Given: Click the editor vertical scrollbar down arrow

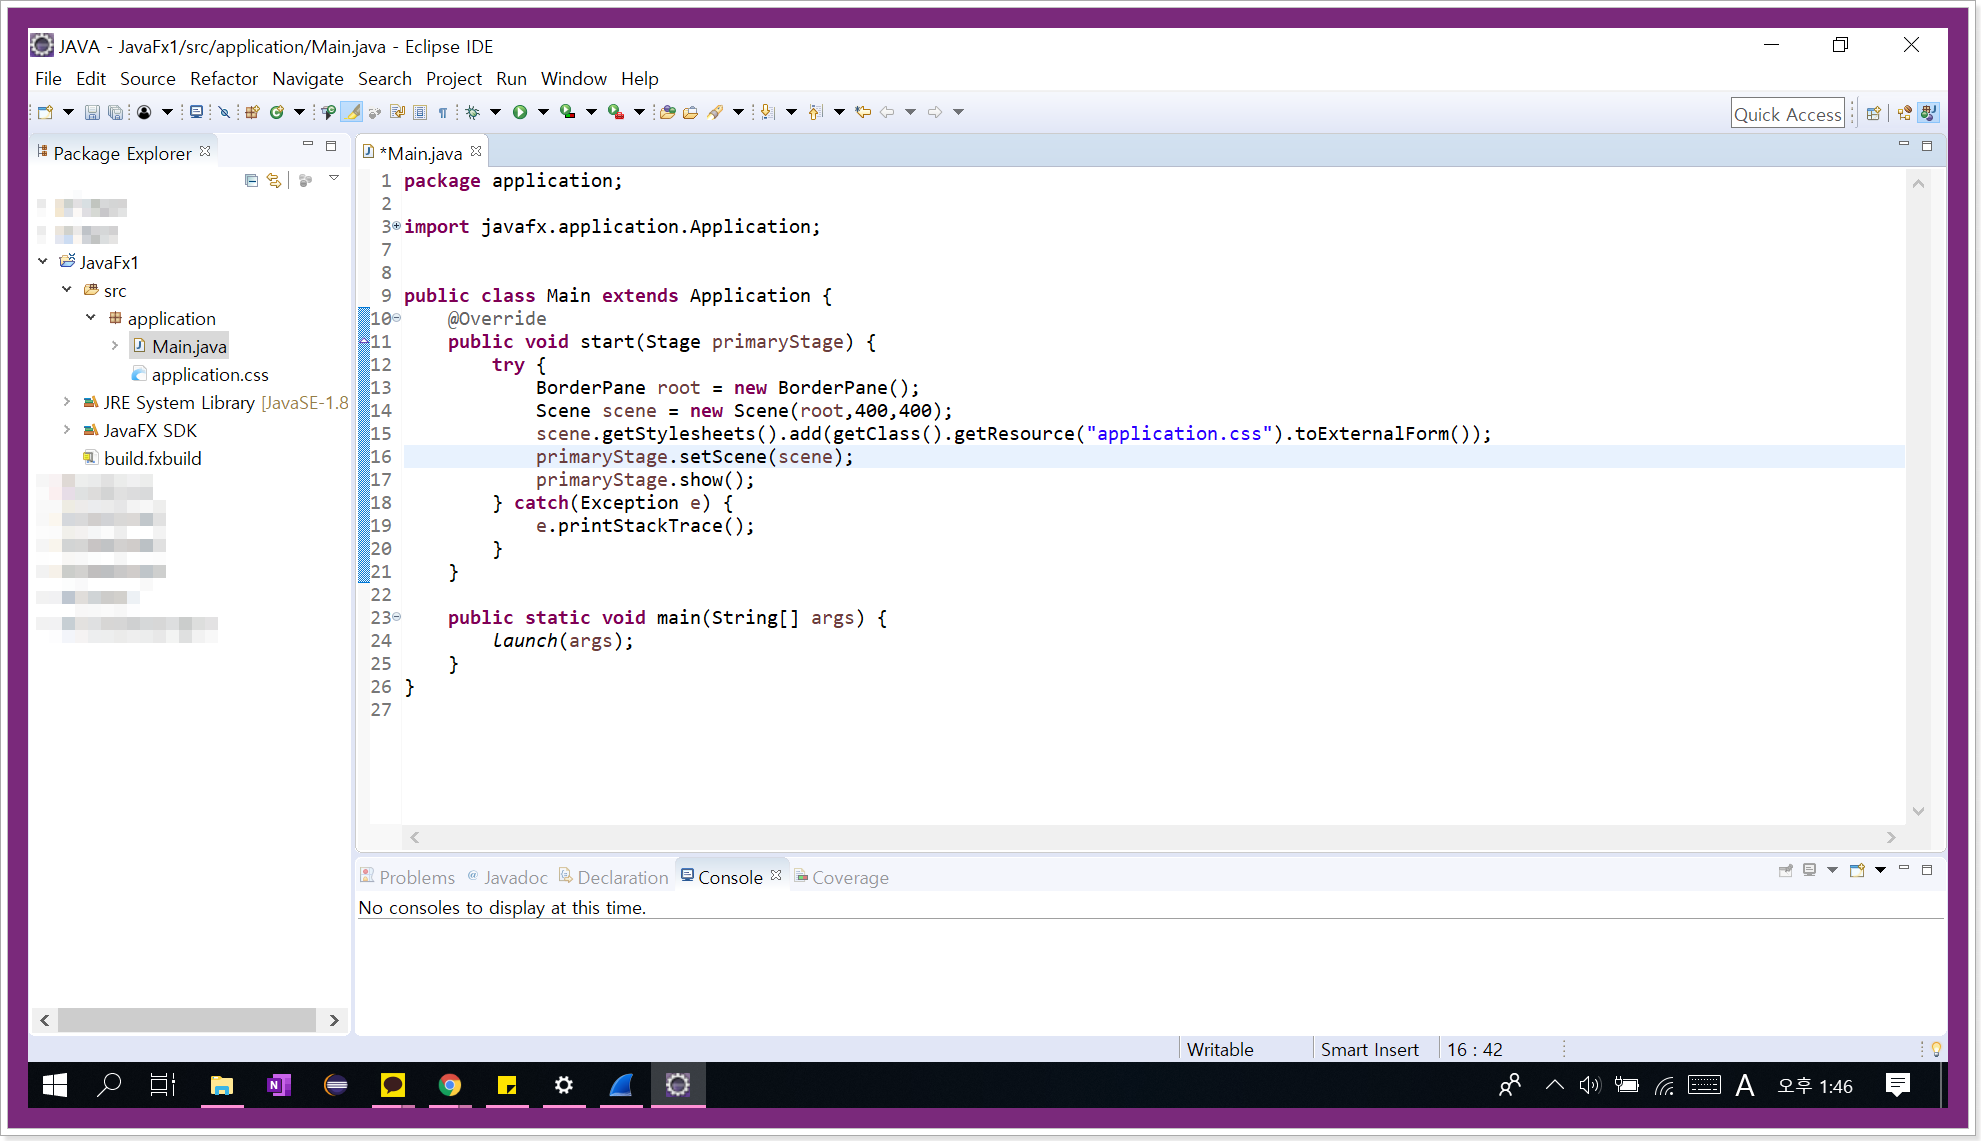Looking at the screenshot, I should coord(1918,811).
